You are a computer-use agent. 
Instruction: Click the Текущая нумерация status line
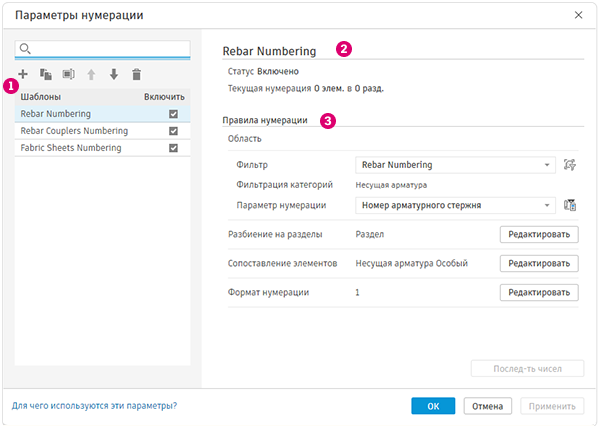coord(306,88)
